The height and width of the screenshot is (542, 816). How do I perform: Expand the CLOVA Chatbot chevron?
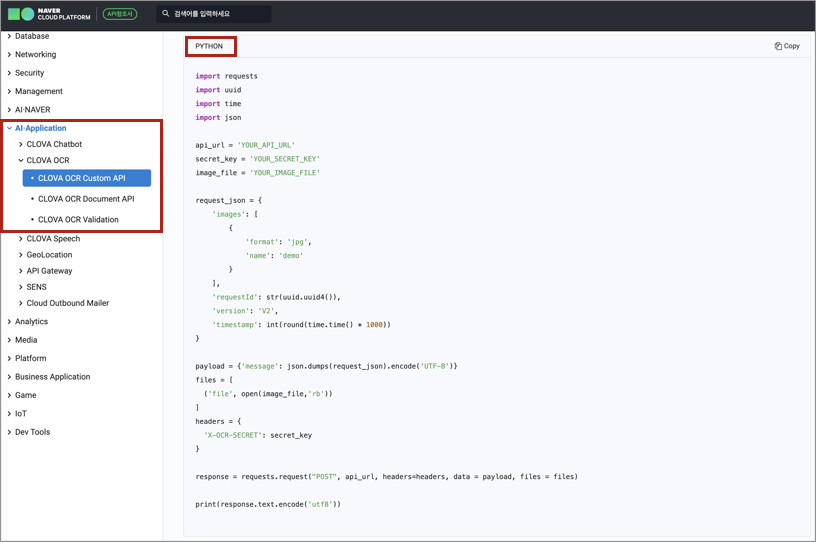pos(21,144)
